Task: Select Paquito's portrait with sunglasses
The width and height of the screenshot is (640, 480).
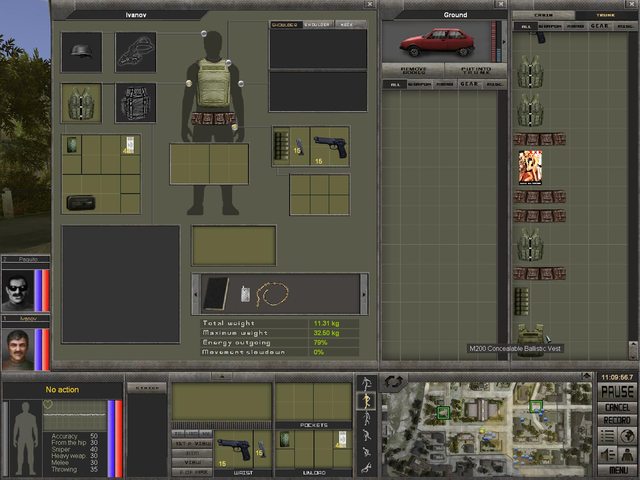Action: 18,290
